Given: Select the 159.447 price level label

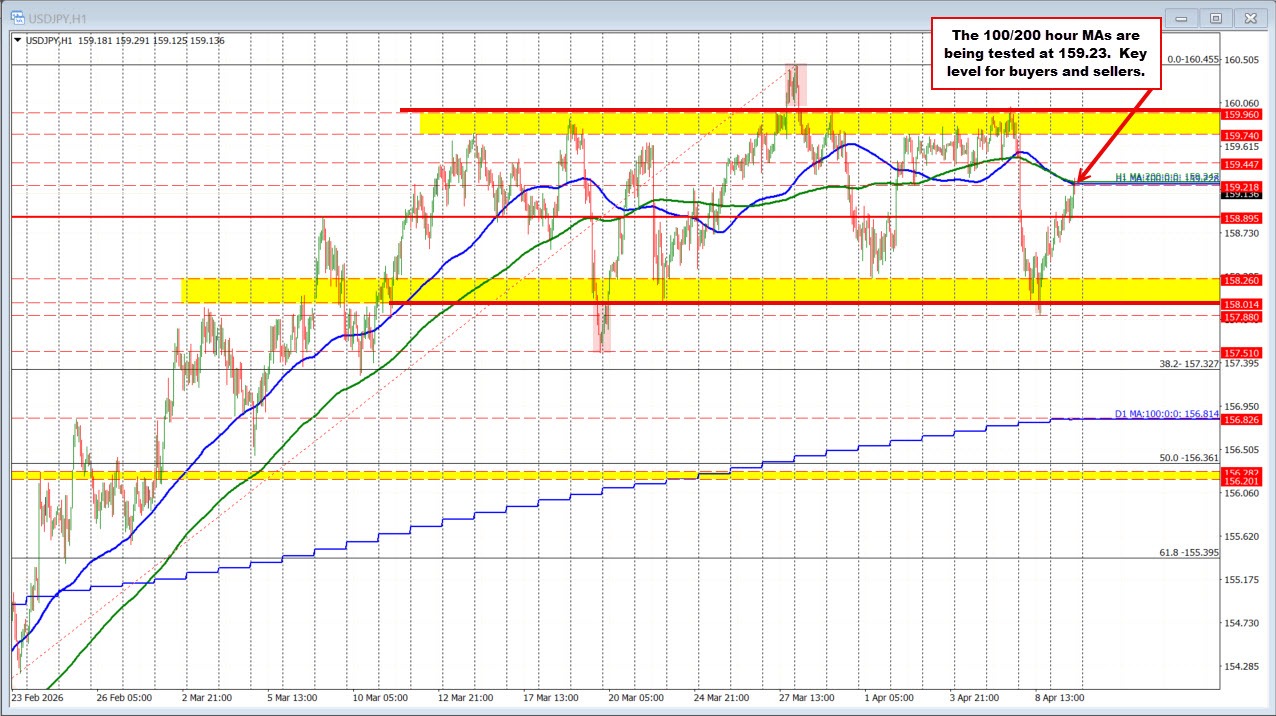Looking at the screenshot, I should pyautogui.click(x=1240, y=163).
